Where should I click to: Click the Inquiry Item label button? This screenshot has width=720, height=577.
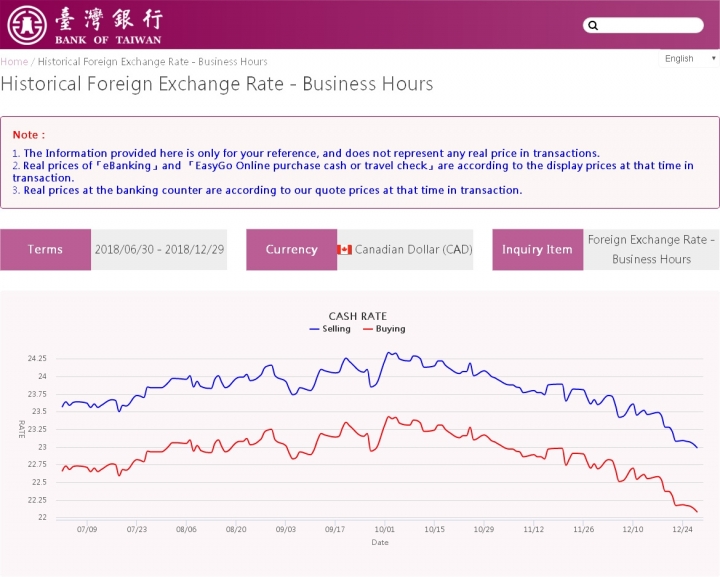pos(537,250)
